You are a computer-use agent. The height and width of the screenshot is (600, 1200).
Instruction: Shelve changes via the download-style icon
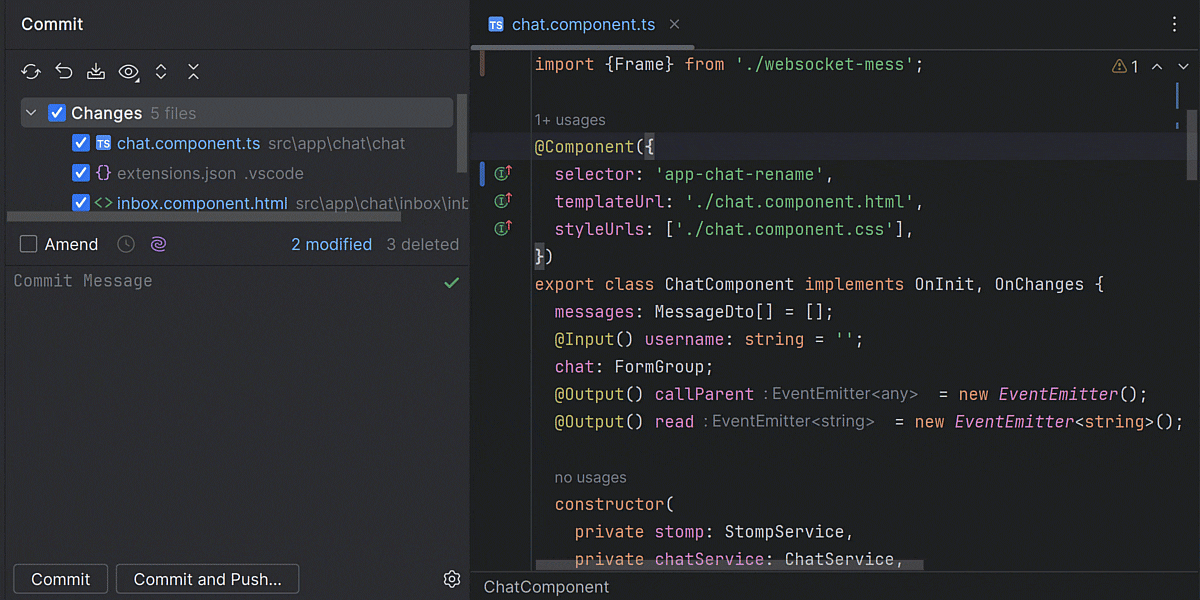95,71
